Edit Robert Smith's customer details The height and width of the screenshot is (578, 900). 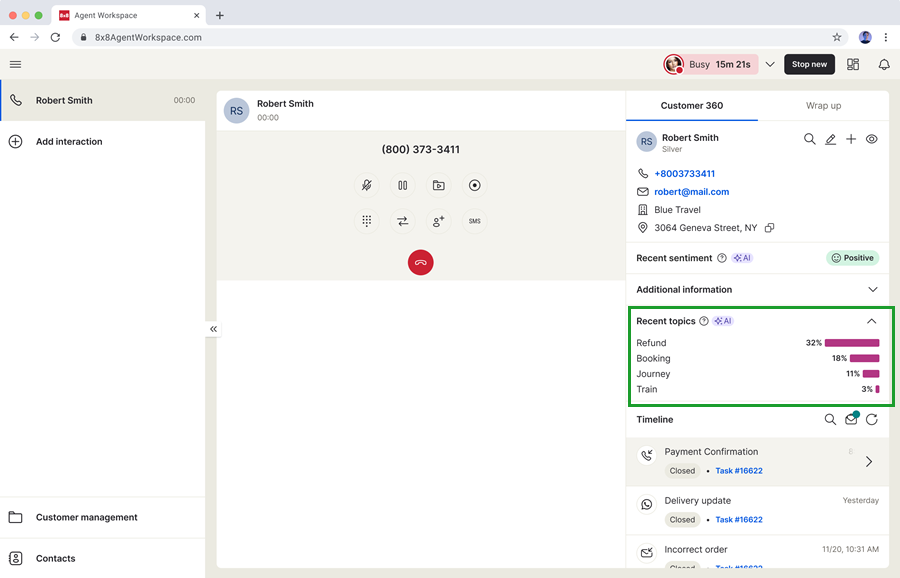(x=830, y=140)
